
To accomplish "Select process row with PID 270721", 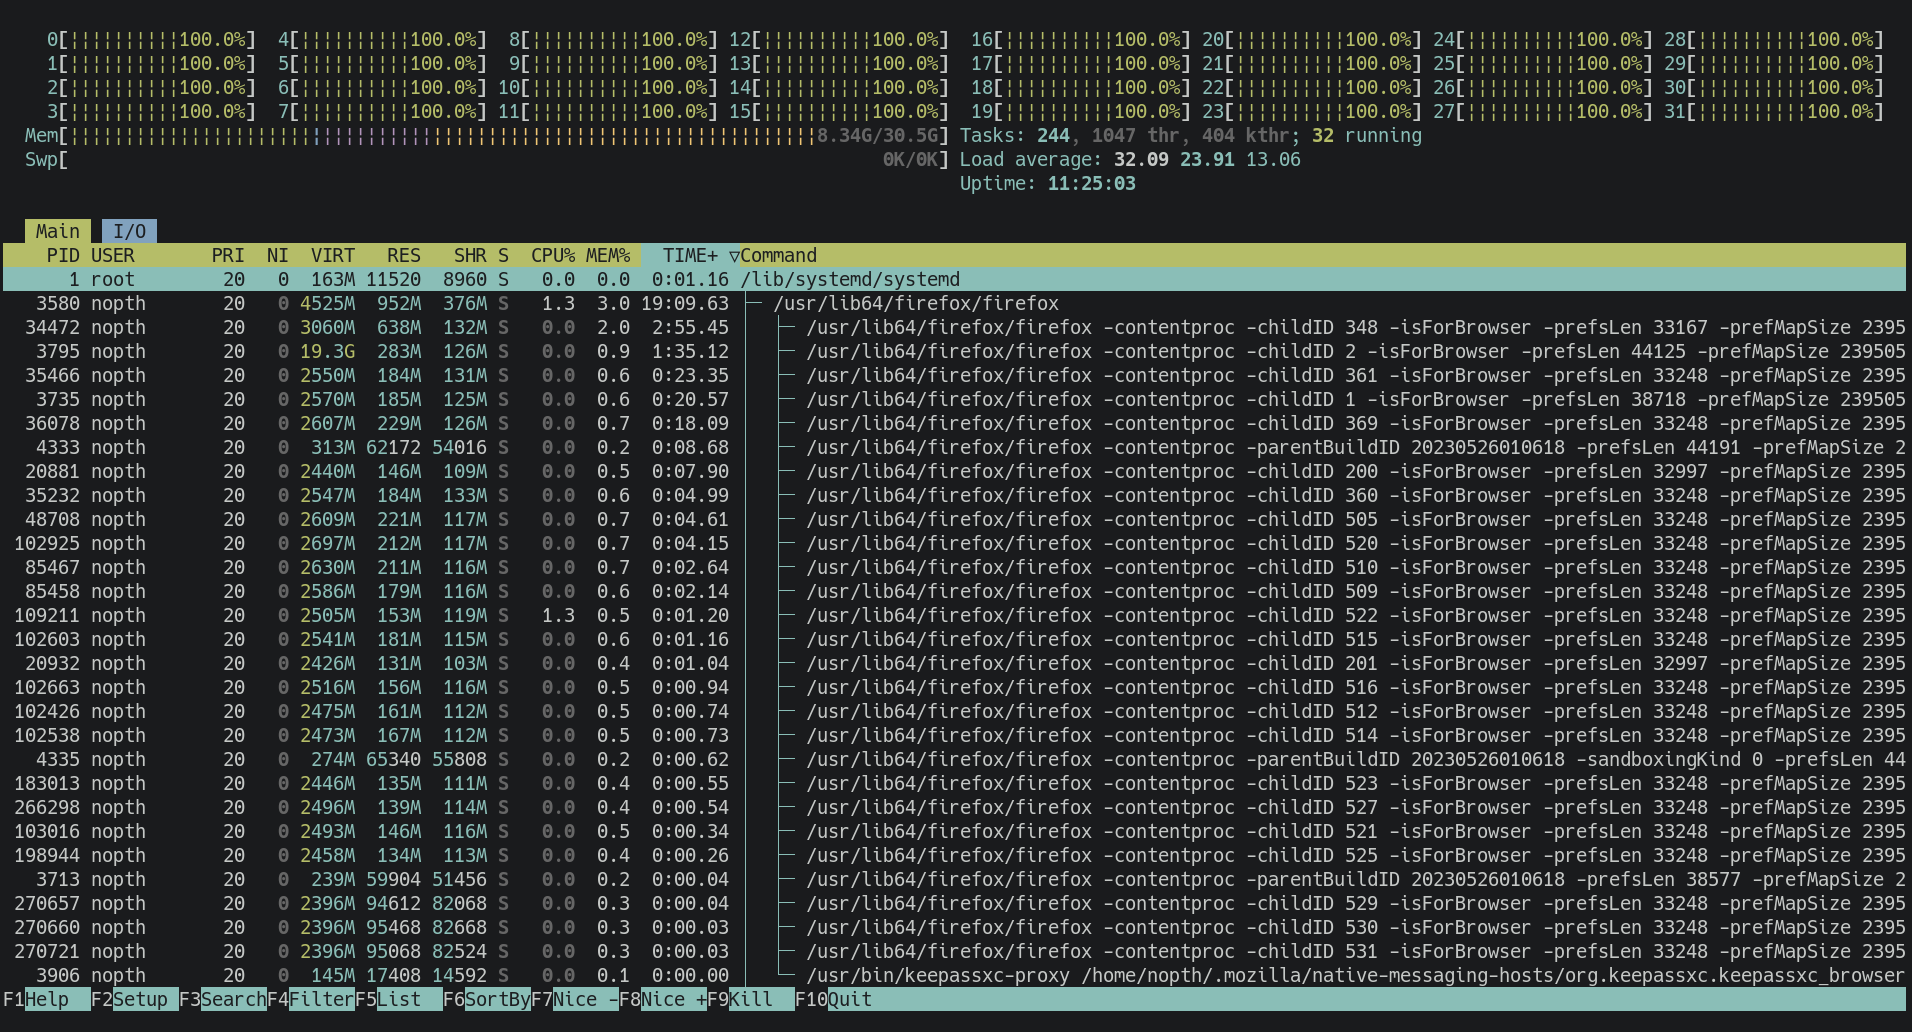I will 955,951.
